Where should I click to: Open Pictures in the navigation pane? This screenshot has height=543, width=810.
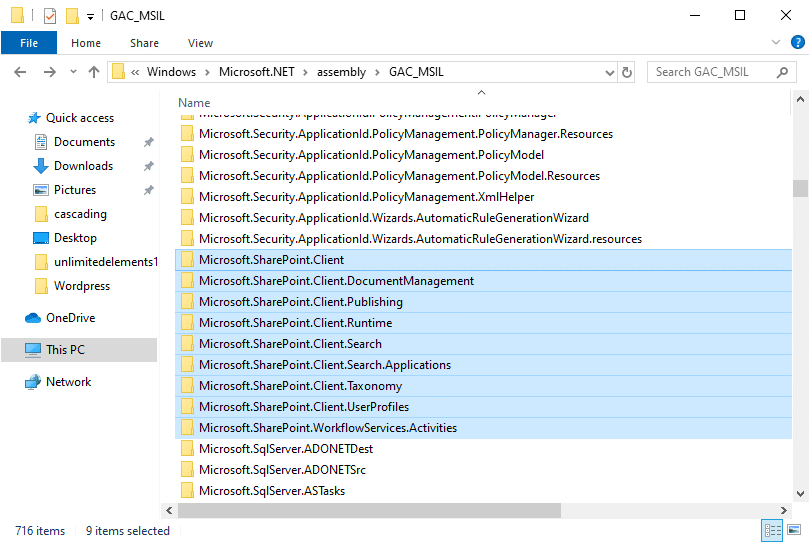tap(75, 190)
